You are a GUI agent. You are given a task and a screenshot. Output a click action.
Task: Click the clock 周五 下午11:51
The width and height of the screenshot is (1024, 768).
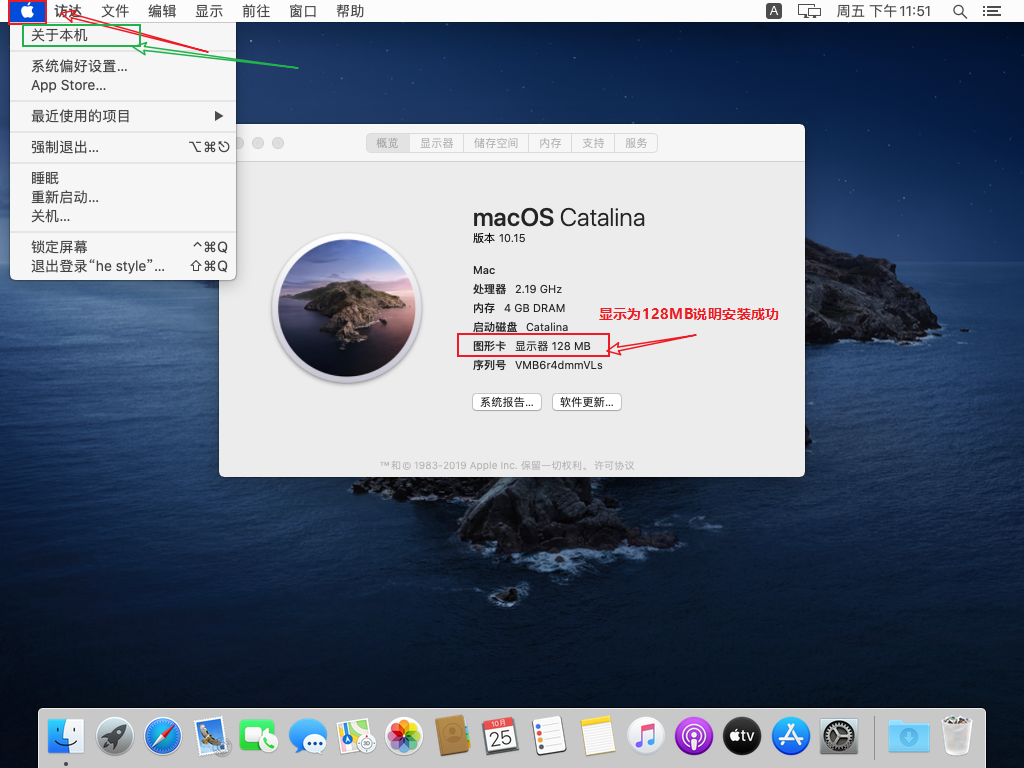(884, 11)
